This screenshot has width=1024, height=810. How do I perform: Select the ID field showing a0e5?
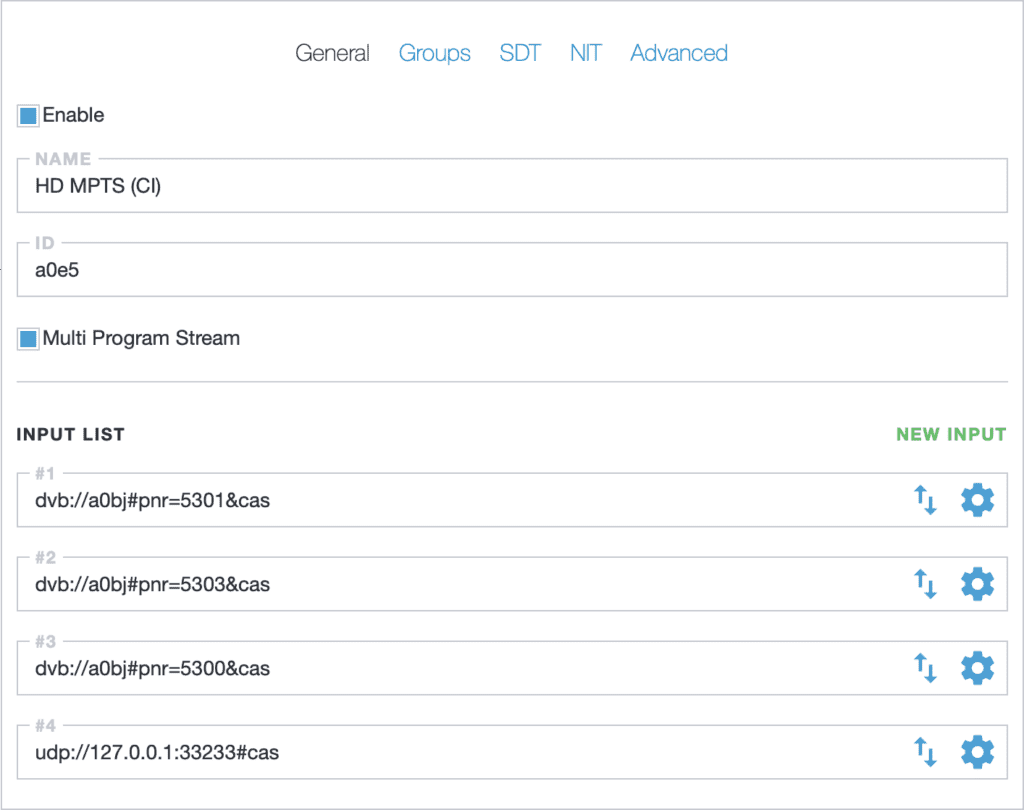coord(400,269)
